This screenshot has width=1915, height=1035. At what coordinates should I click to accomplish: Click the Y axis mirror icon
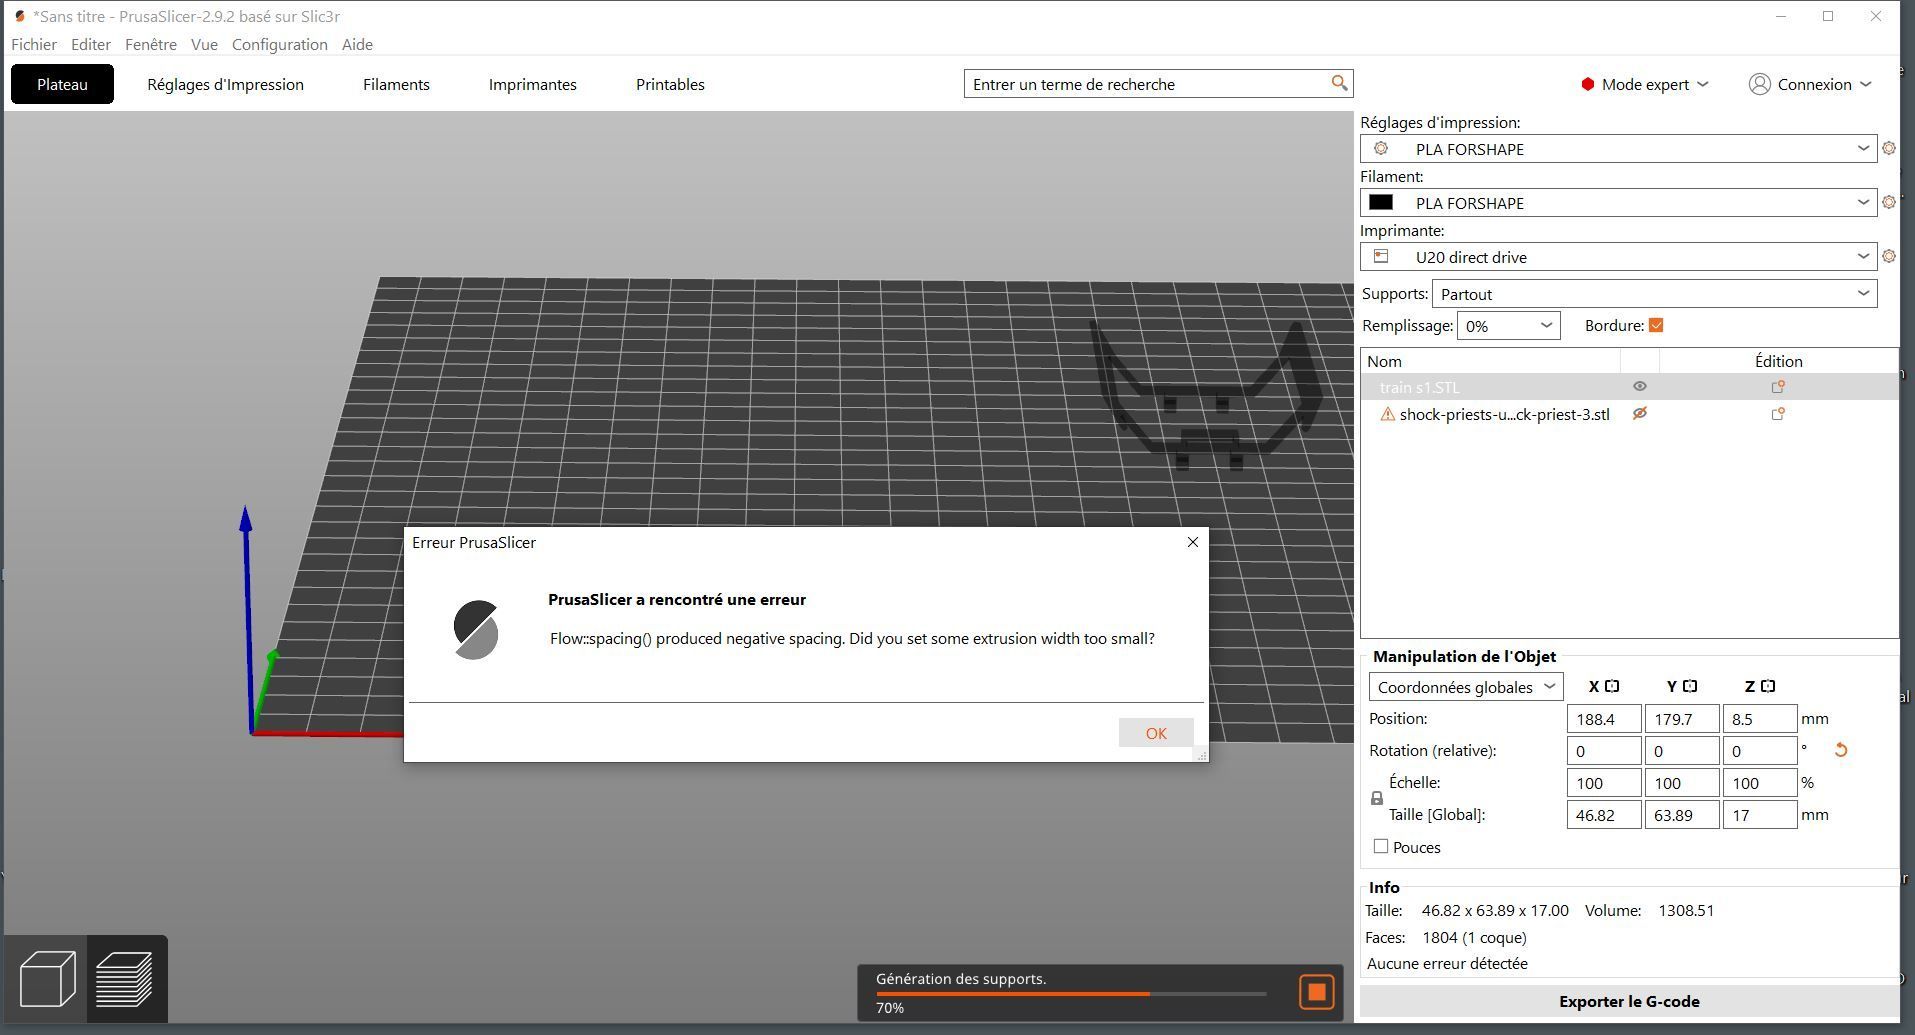(1690, 686)
